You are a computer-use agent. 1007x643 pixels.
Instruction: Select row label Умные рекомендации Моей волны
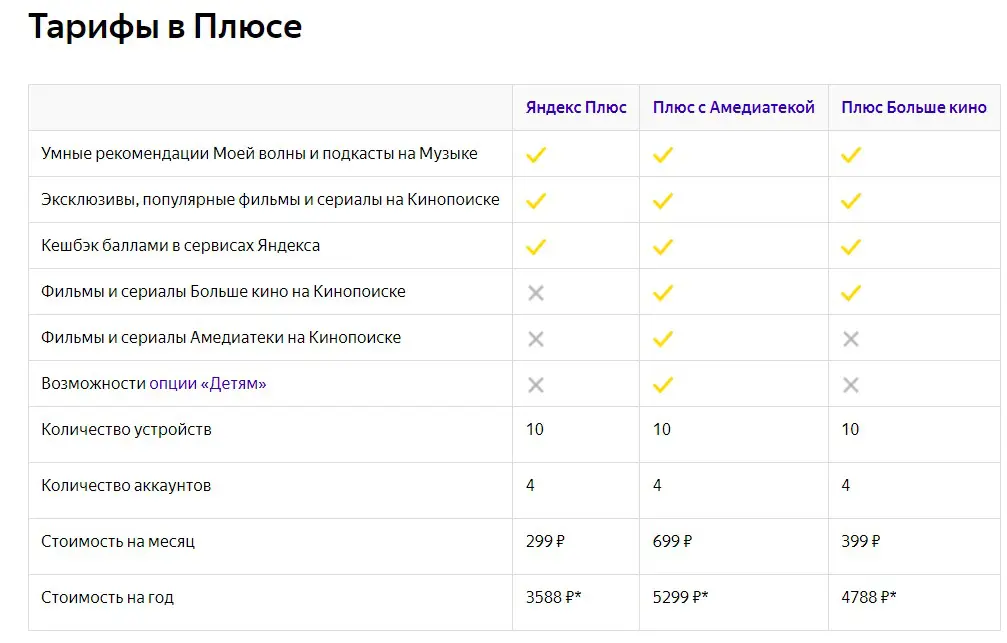point(259,154)
